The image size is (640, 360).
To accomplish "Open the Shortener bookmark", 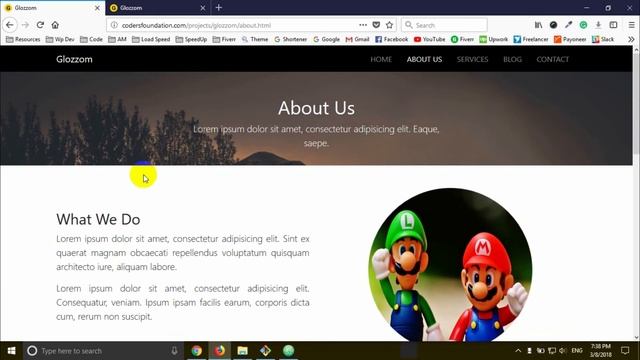I will (290, 39).
